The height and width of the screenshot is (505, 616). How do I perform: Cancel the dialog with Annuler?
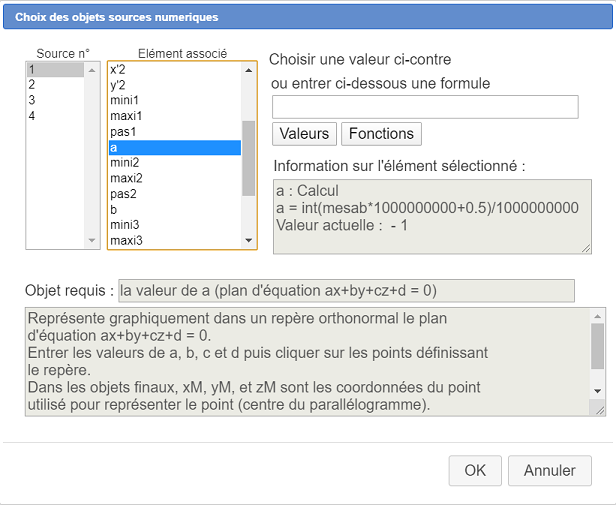click(x=550, y=470)
